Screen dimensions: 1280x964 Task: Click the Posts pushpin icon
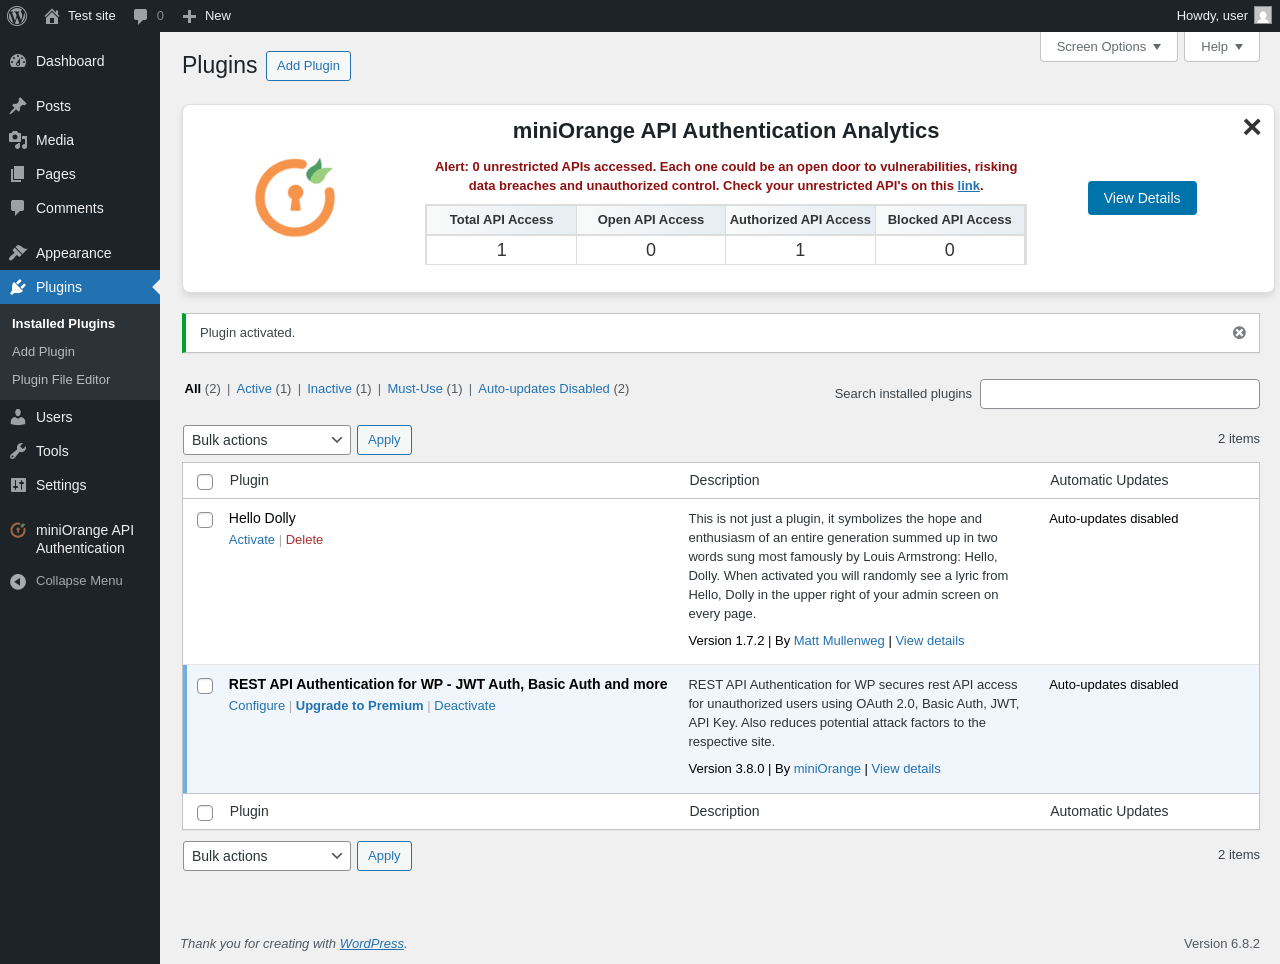coord(18,106)
